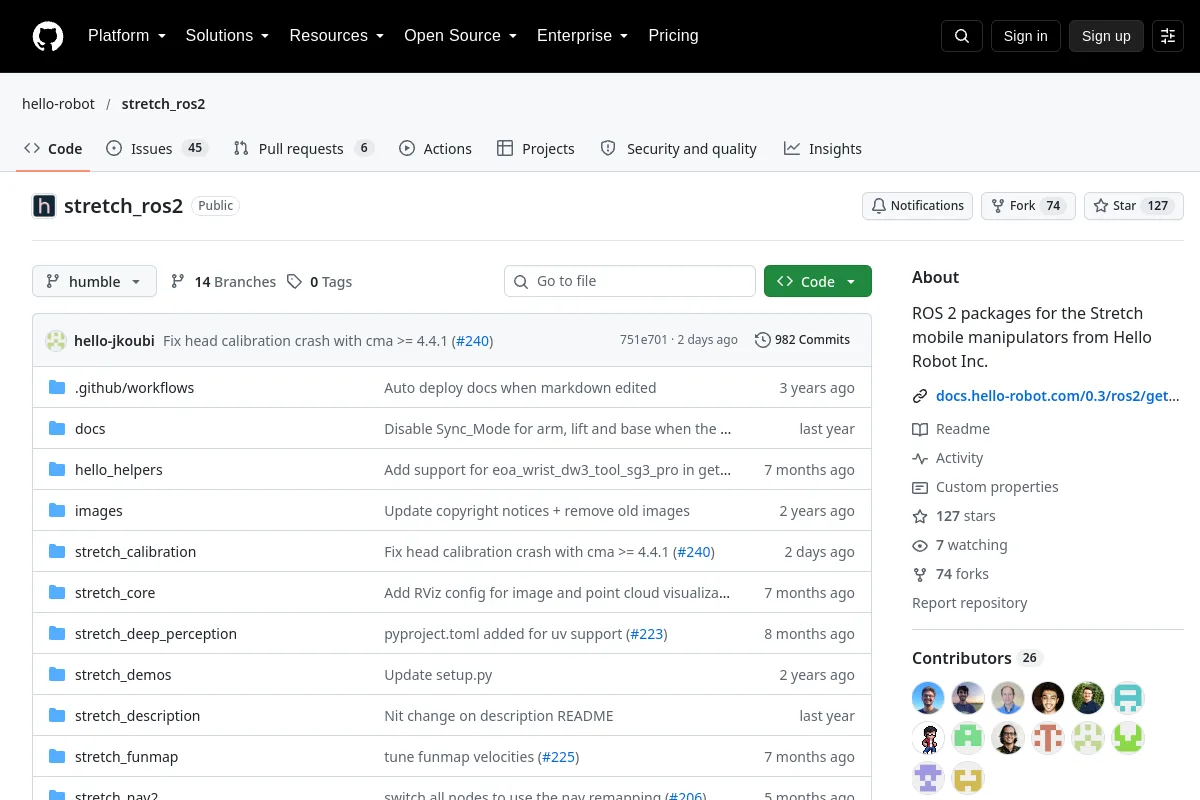
Task: Click the folder icon for stretch_description
Action: pos(57,715)
